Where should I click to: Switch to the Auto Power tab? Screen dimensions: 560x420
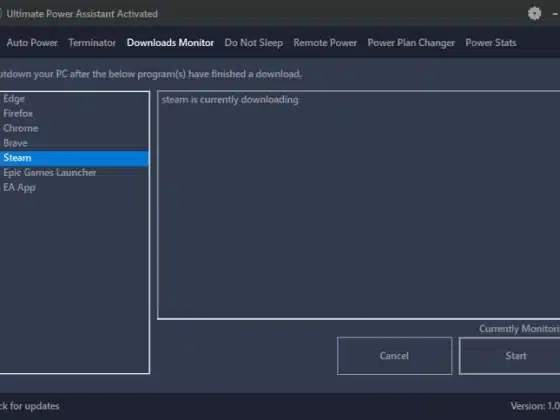32,43
